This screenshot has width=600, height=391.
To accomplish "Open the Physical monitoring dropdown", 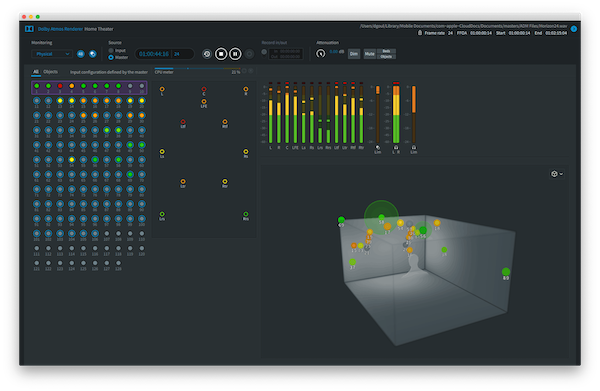I will pos(52,54).
